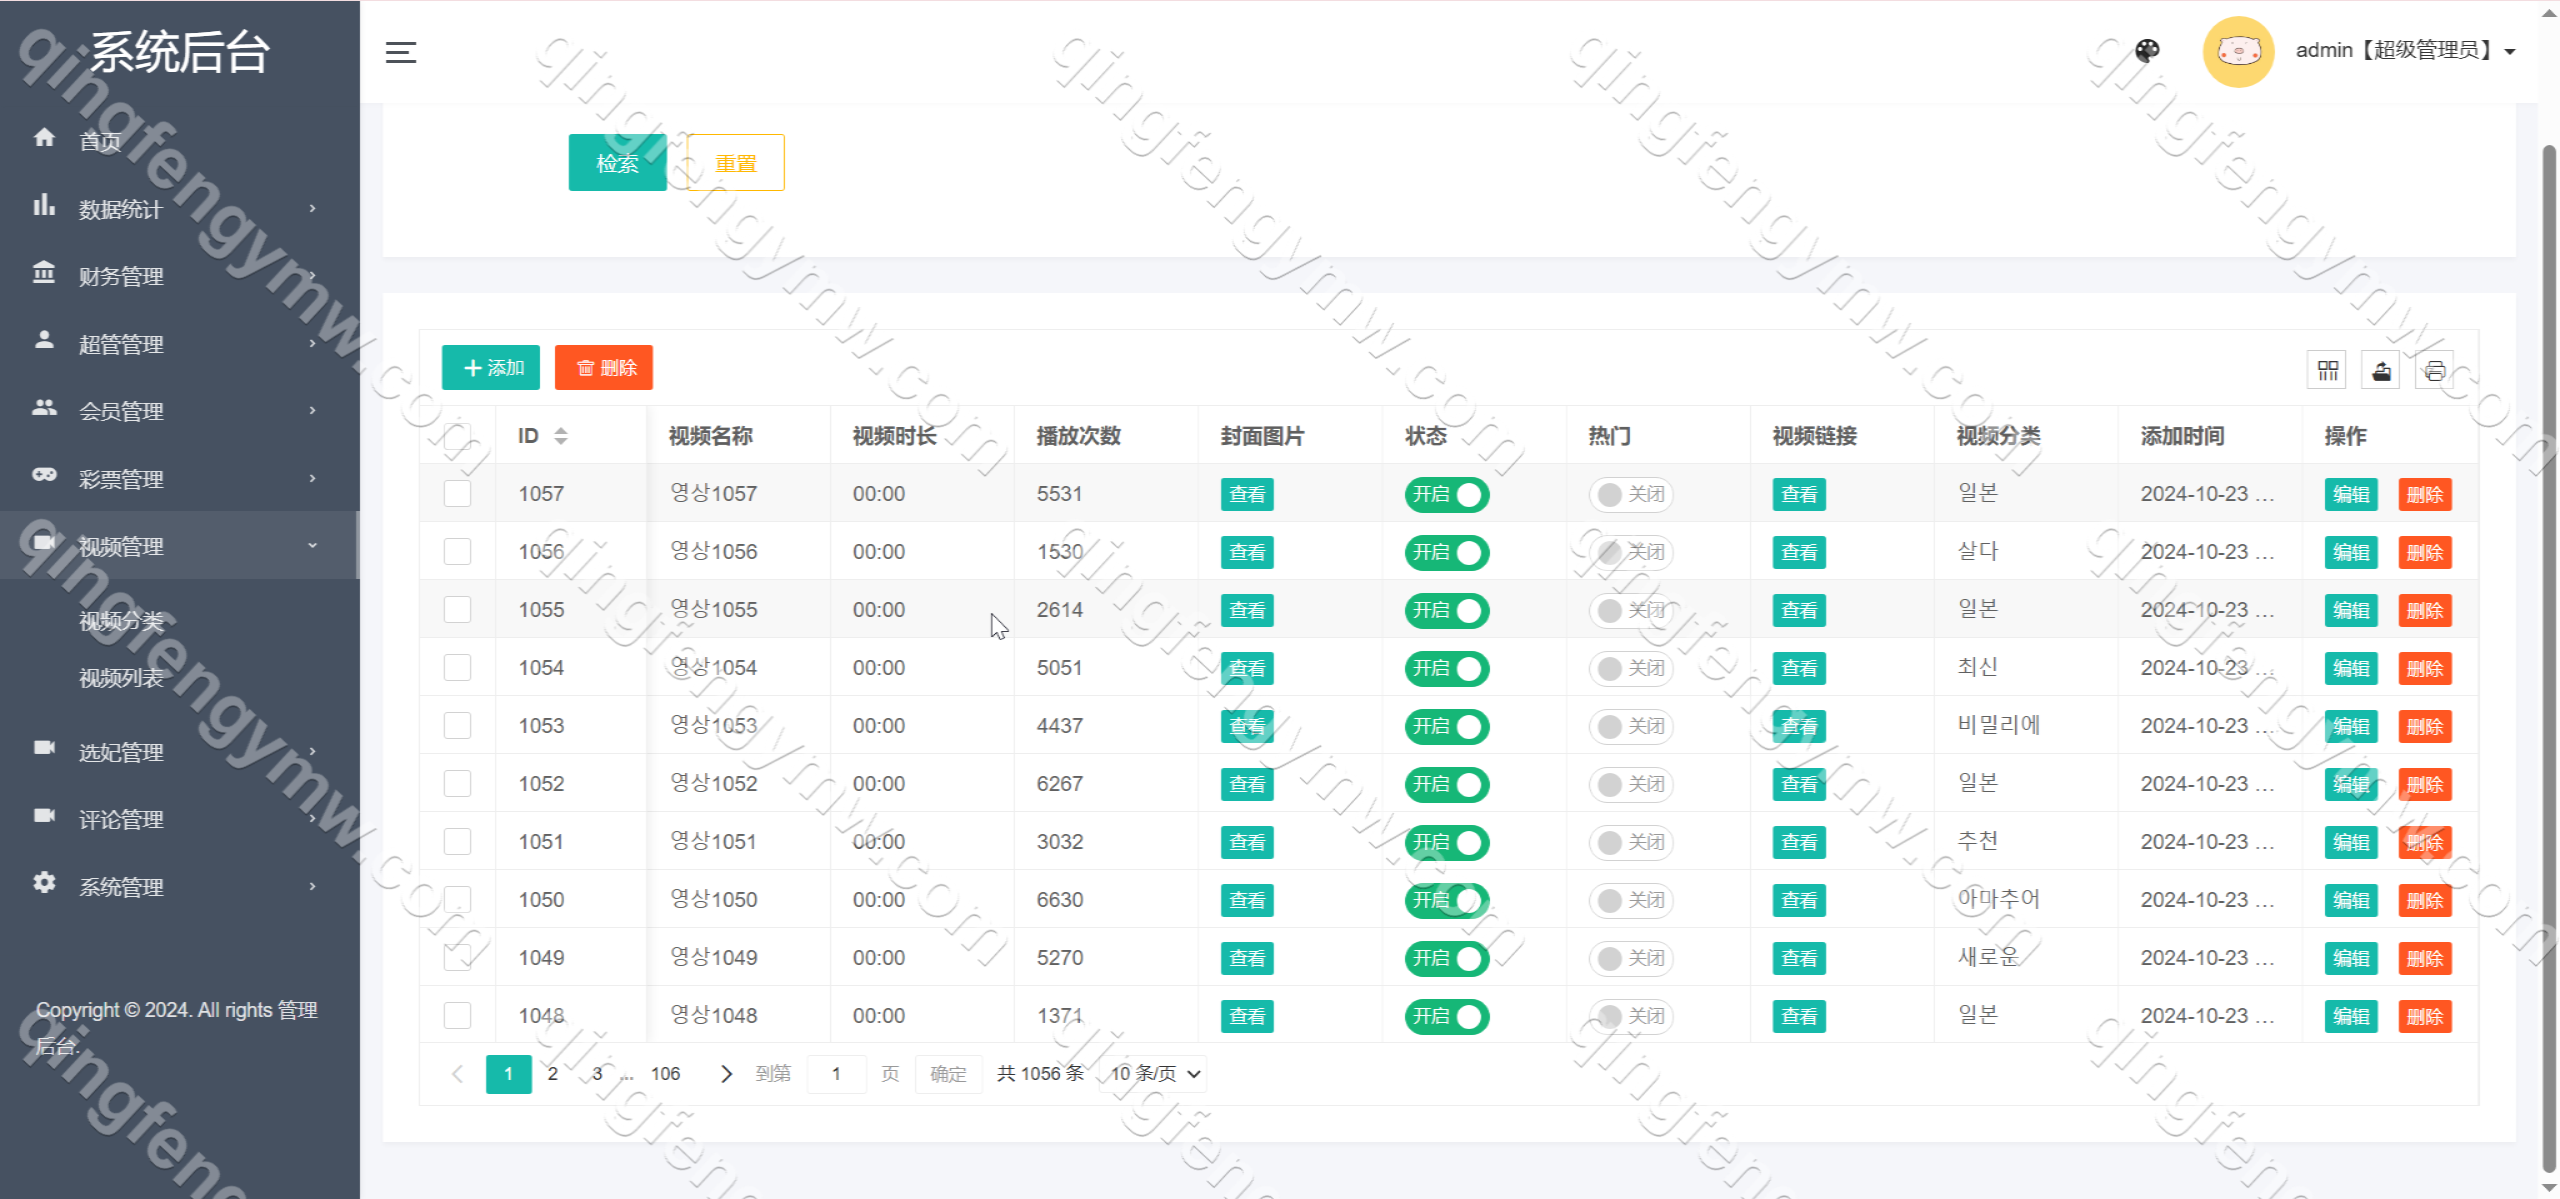This screenshot has height=1199, width=2560.
Task: Open the 10 条/页 page size dropdown
Action: 1154,1074
